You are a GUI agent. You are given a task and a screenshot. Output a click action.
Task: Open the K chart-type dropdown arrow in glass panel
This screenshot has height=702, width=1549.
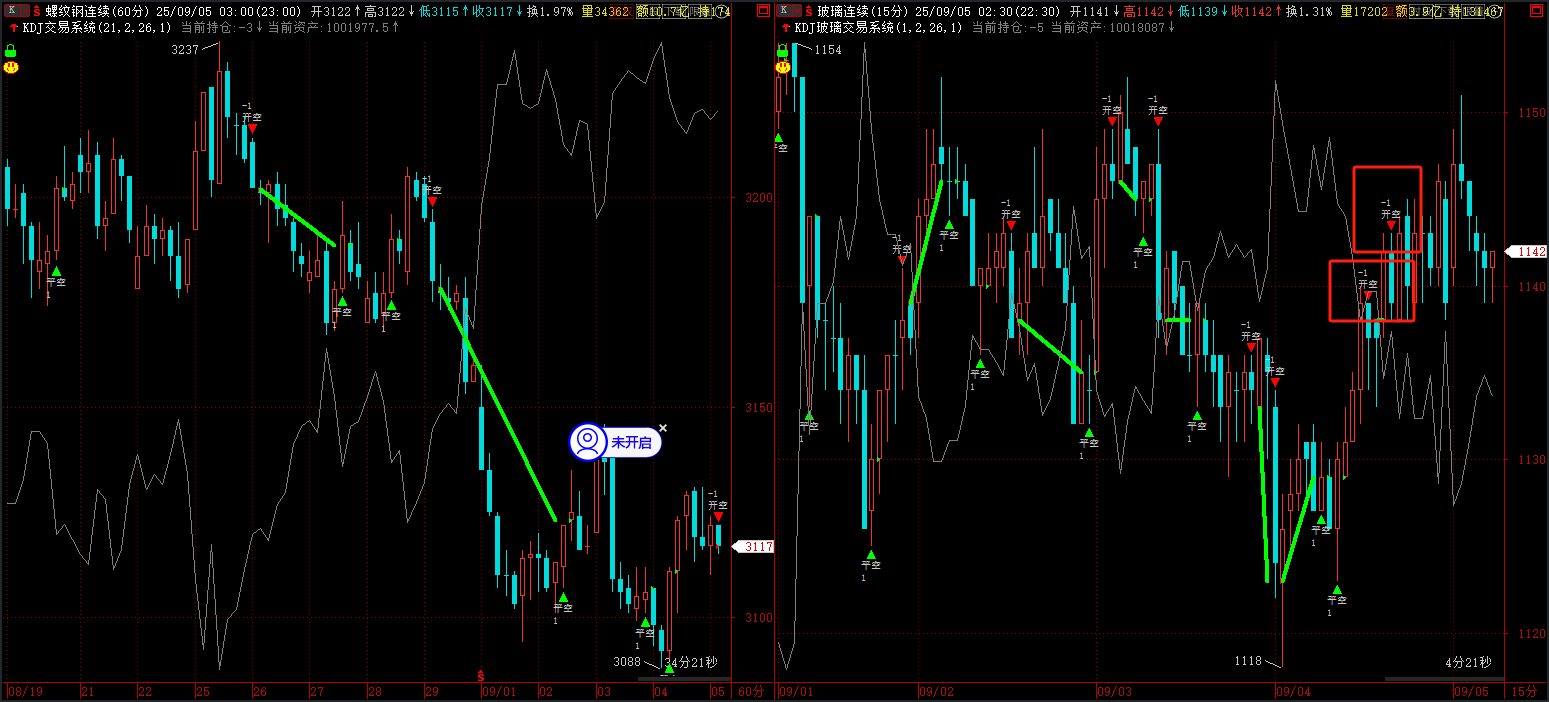click(796, 11)
